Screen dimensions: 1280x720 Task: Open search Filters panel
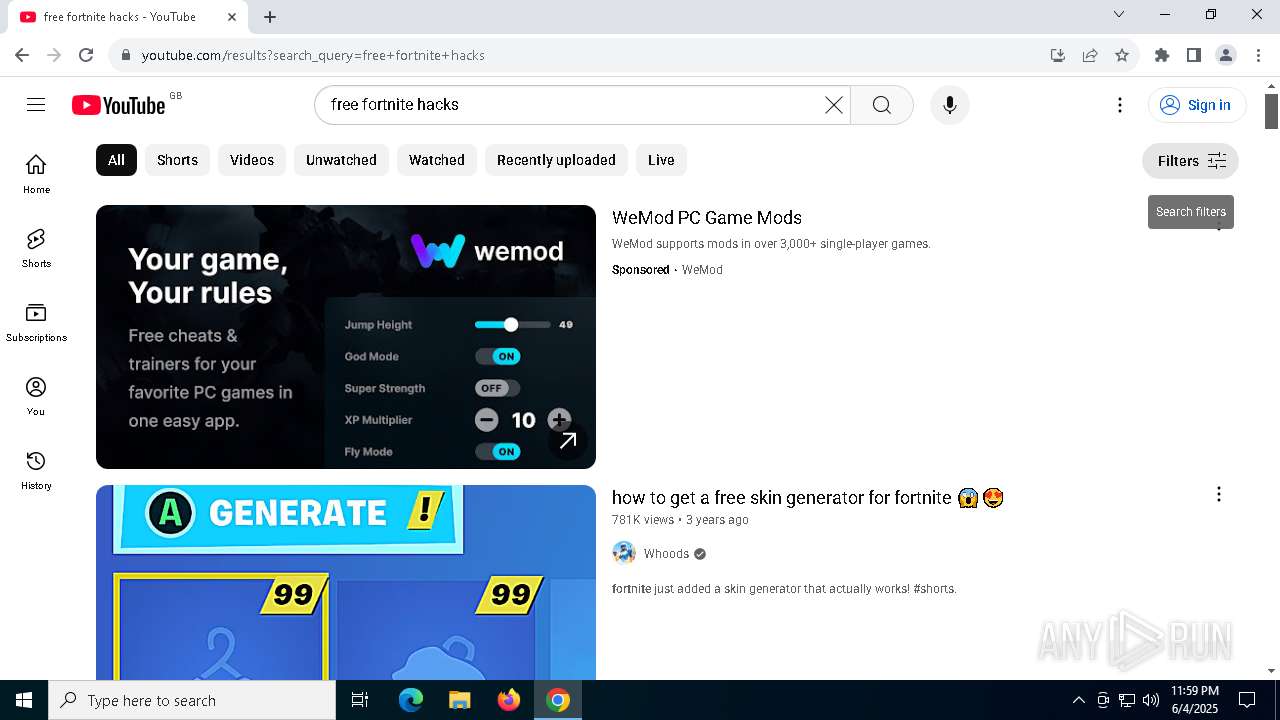point(1190,161)
